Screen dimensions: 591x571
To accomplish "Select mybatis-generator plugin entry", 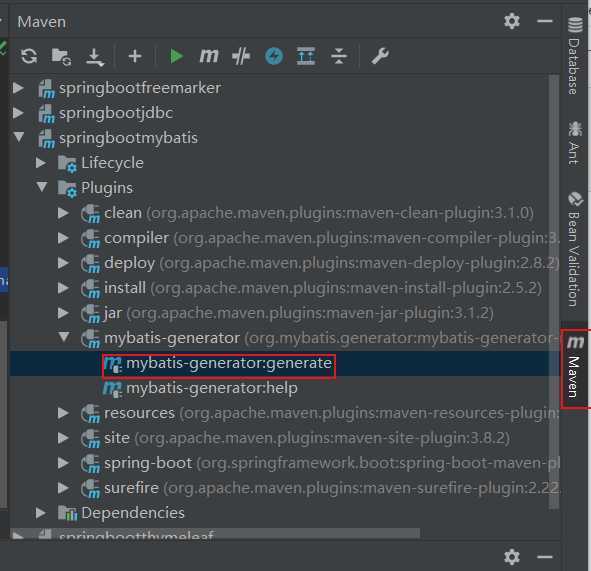I will (x=332, y=338).
